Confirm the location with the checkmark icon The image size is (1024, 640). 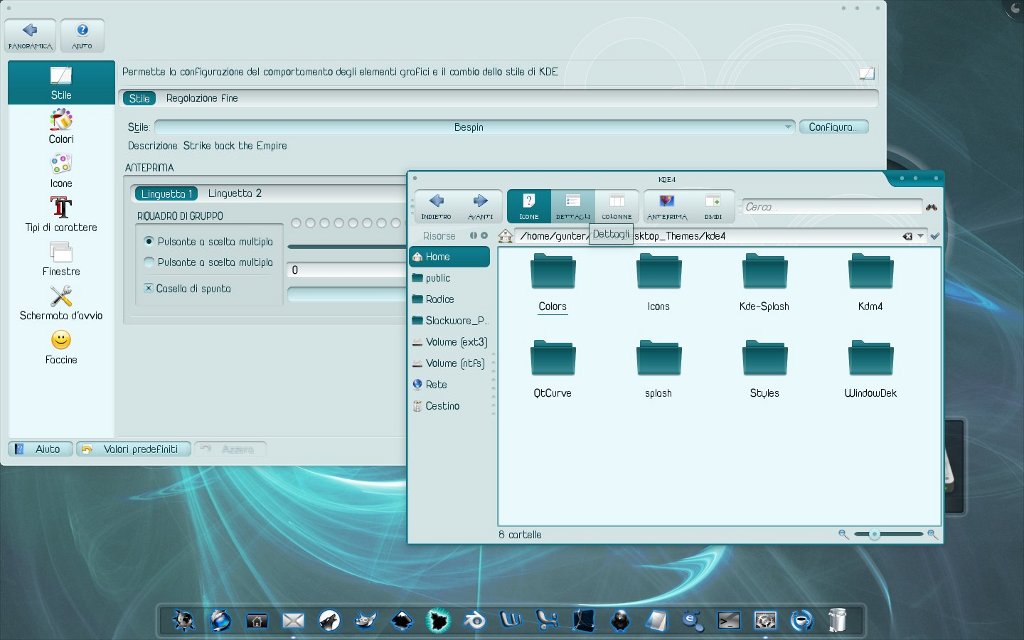(x=935, y=236)
